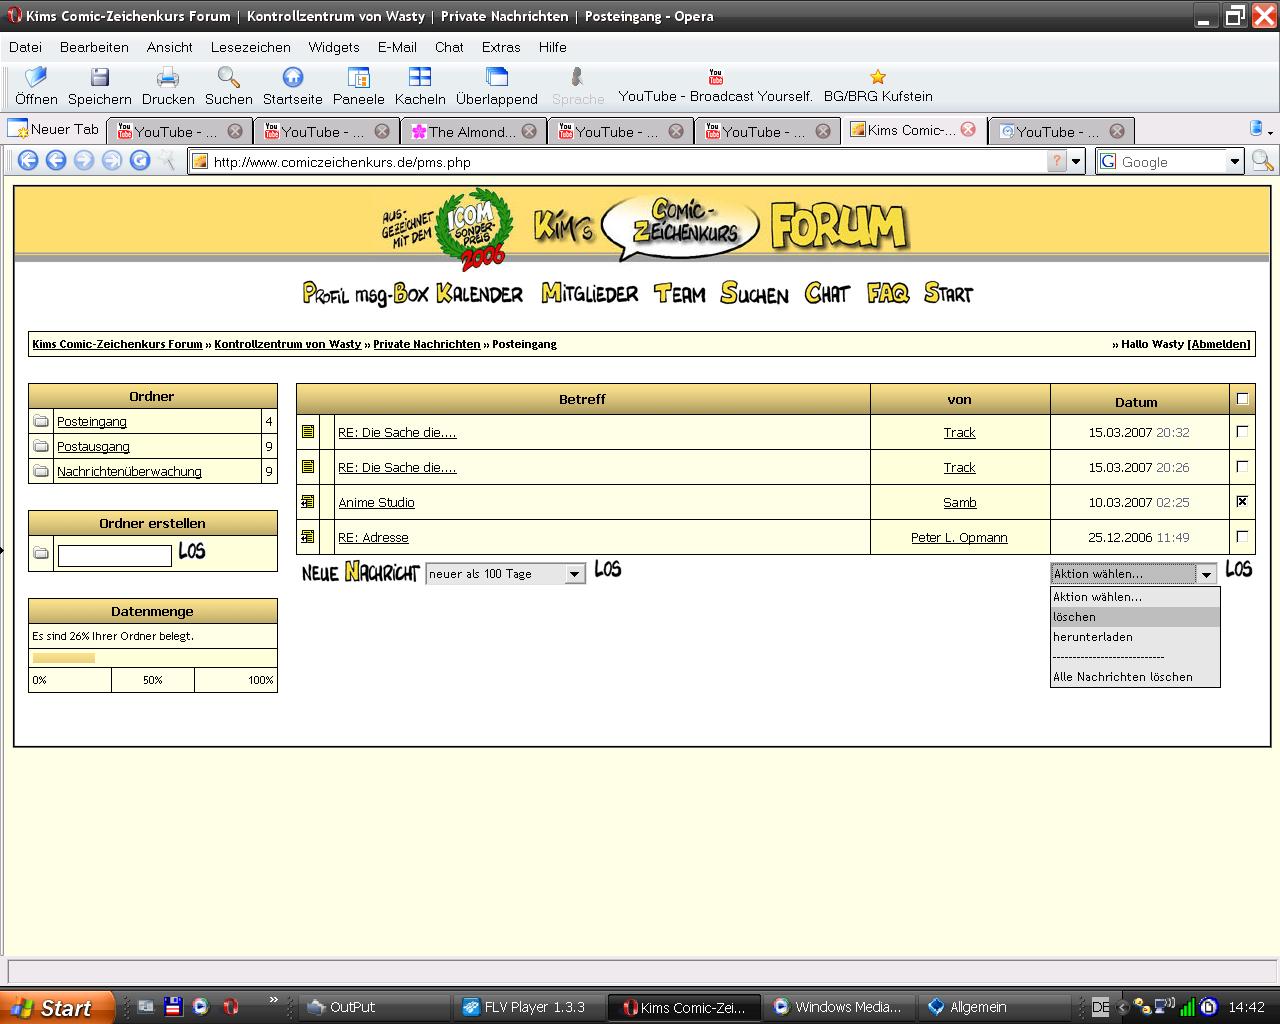Check the RE: Adresse message checkbox
Viewport: 1280px width, 1024px height.
point(1242,537)
